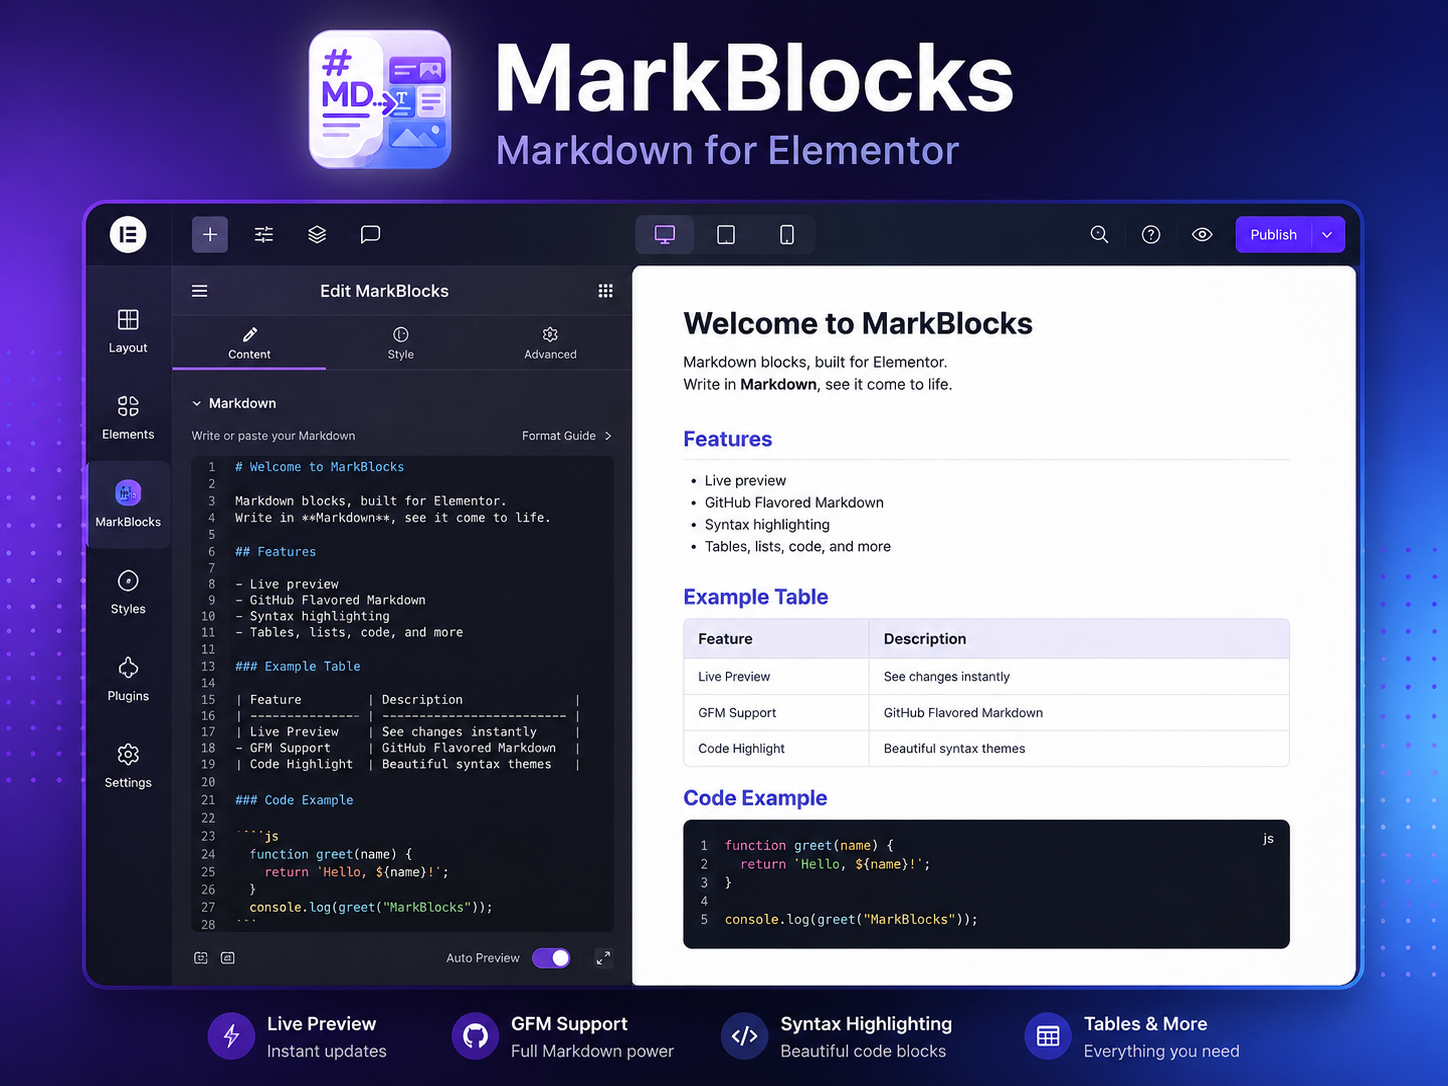Image resolution: width=1448 pixels, height=1086 pixels.
Task: Click the GFM Support GitHub icon
Action: (475, 1036)
